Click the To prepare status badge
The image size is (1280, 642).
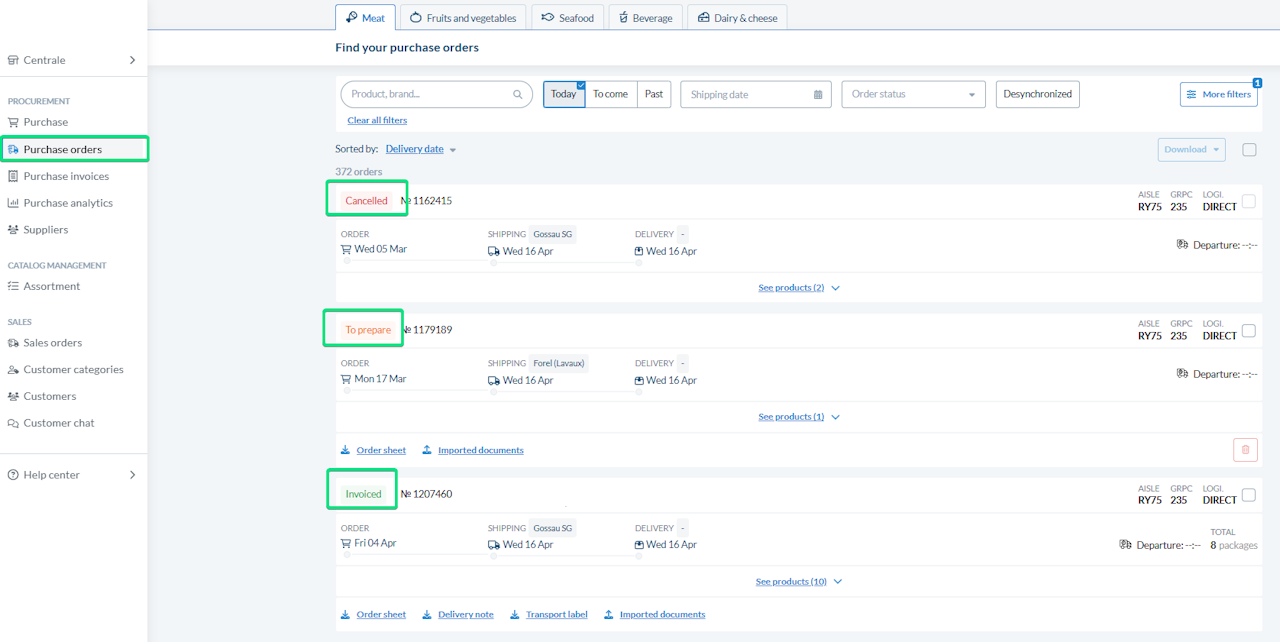point(368,330)
